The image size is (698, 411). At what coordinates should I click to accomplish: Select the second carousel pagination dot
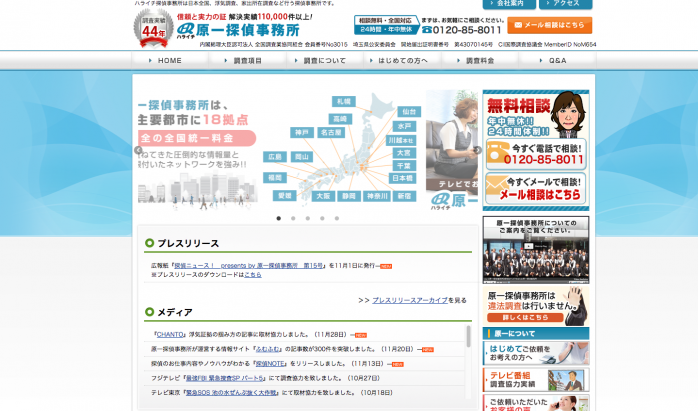click(x=293, y=218)
